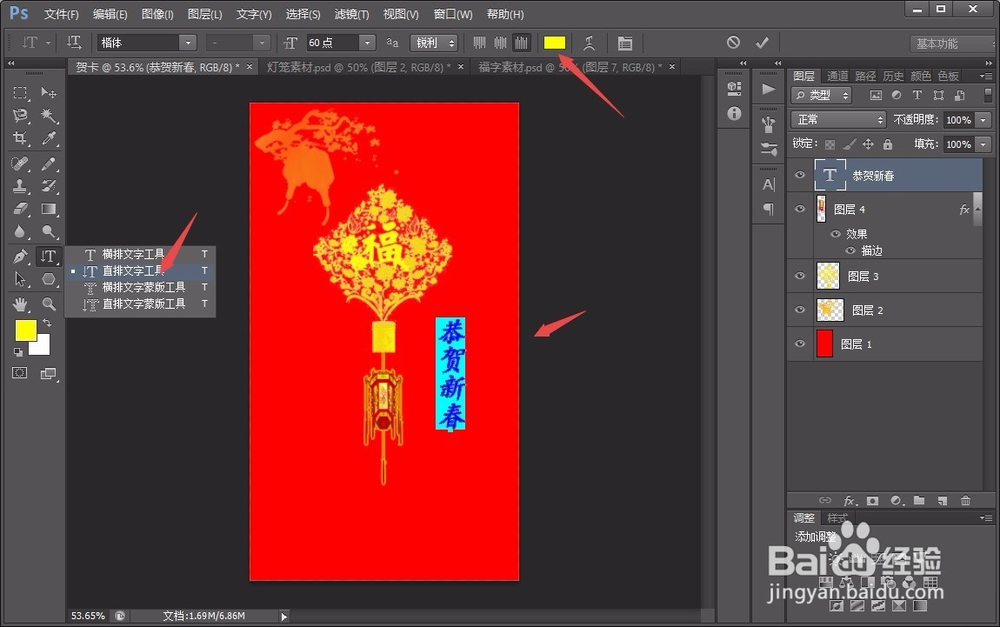
Task: Open the 填充 fill slider arrow
Action: (984, 144)
